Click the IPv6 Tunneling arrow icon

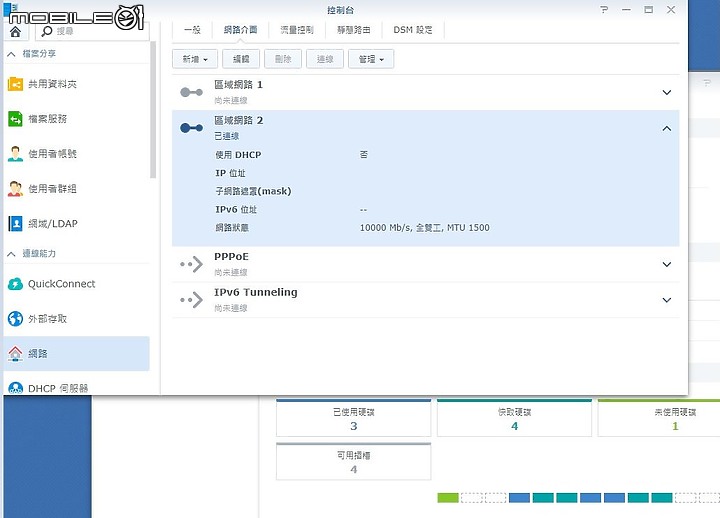pos(191,300)
